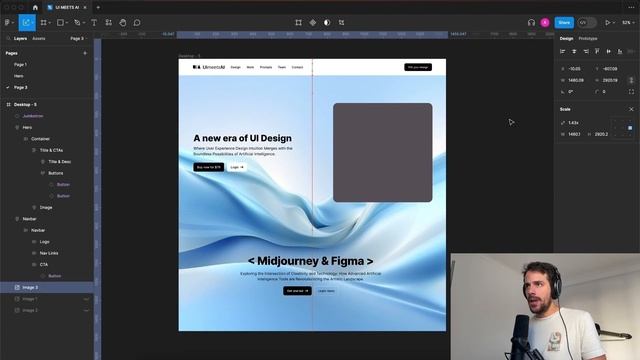Open shape tools dropdown arrow
Viewport: 640px width, 360px height.
coord(67,23)
